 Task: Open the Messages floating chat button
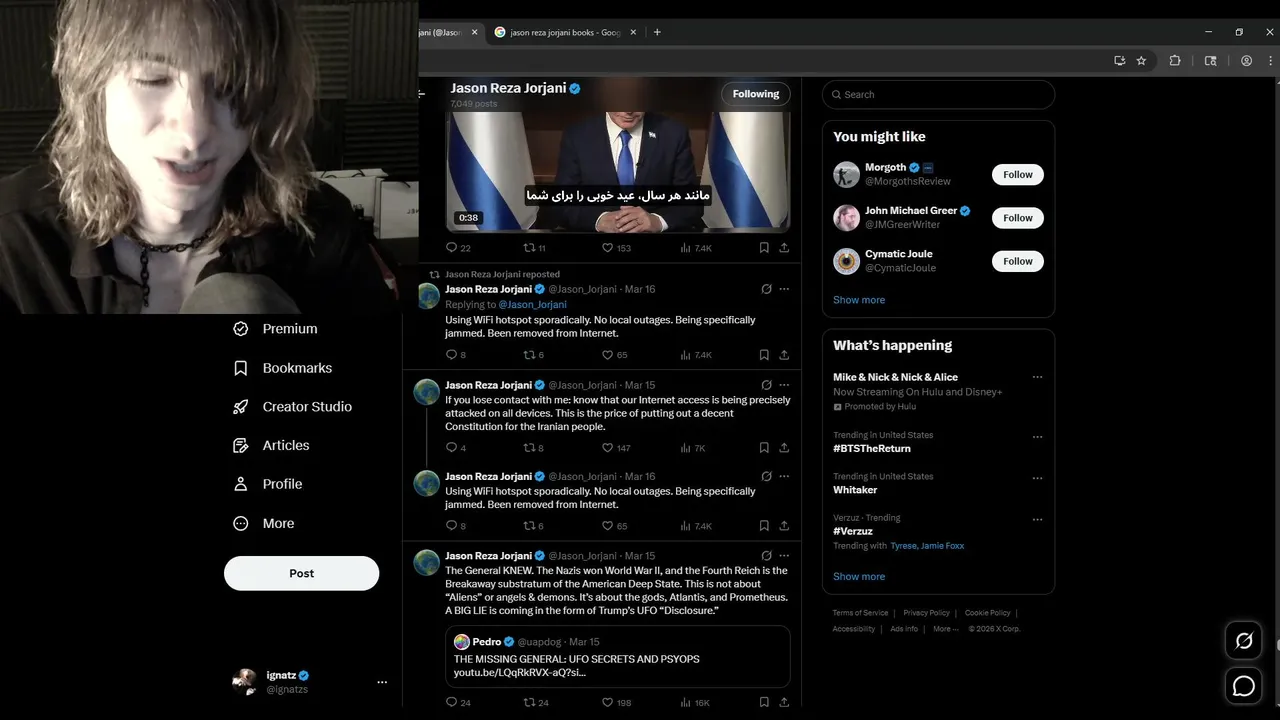1244,686
